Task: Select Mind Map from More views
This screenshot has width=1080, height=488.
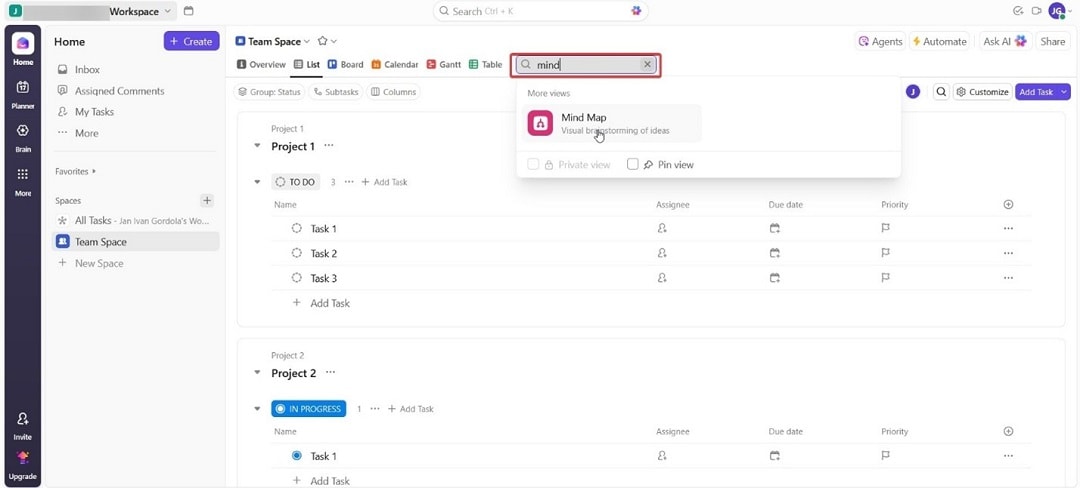Action: pos(612,123)
